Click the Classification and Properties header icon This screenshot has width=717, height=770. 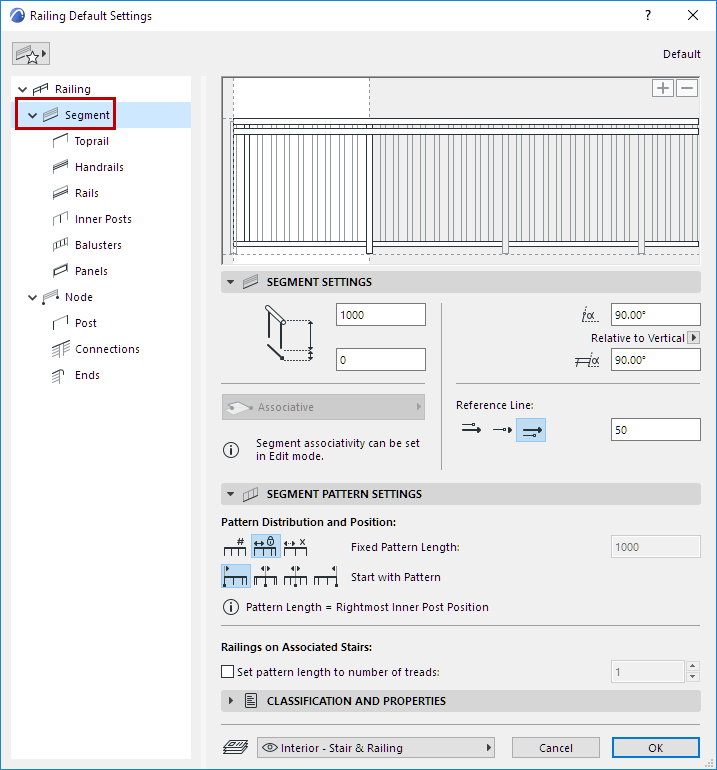[251, 701]
